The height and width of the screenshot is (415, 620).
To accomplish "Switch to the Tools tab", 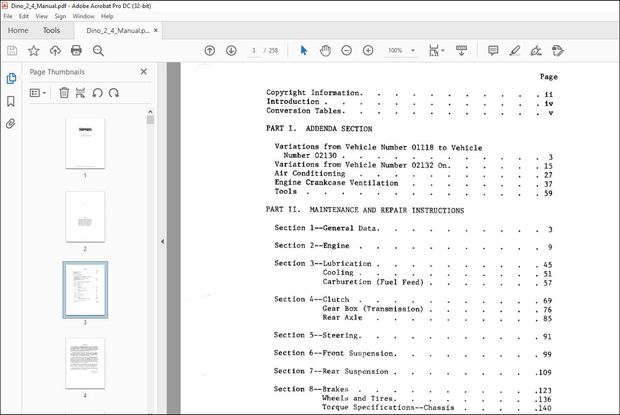I will (x=51, y=30).
